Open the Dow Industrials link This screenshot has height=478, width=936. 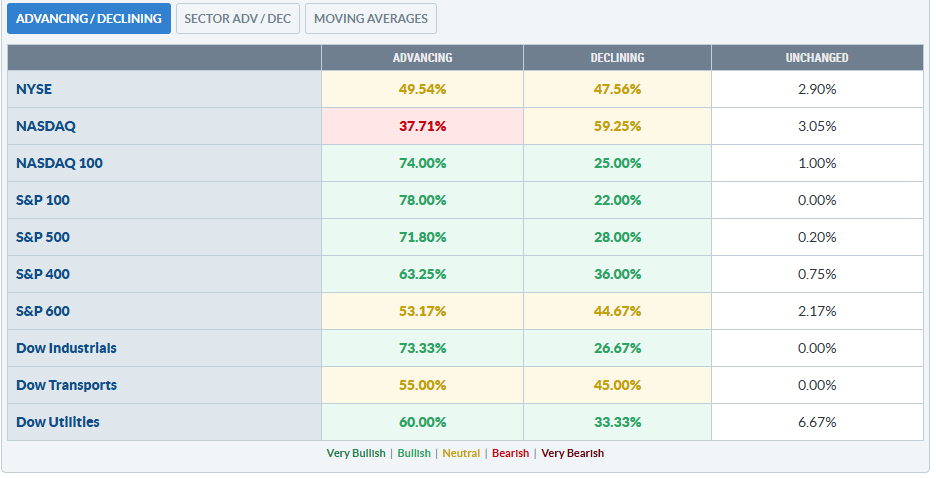[66, 348]
